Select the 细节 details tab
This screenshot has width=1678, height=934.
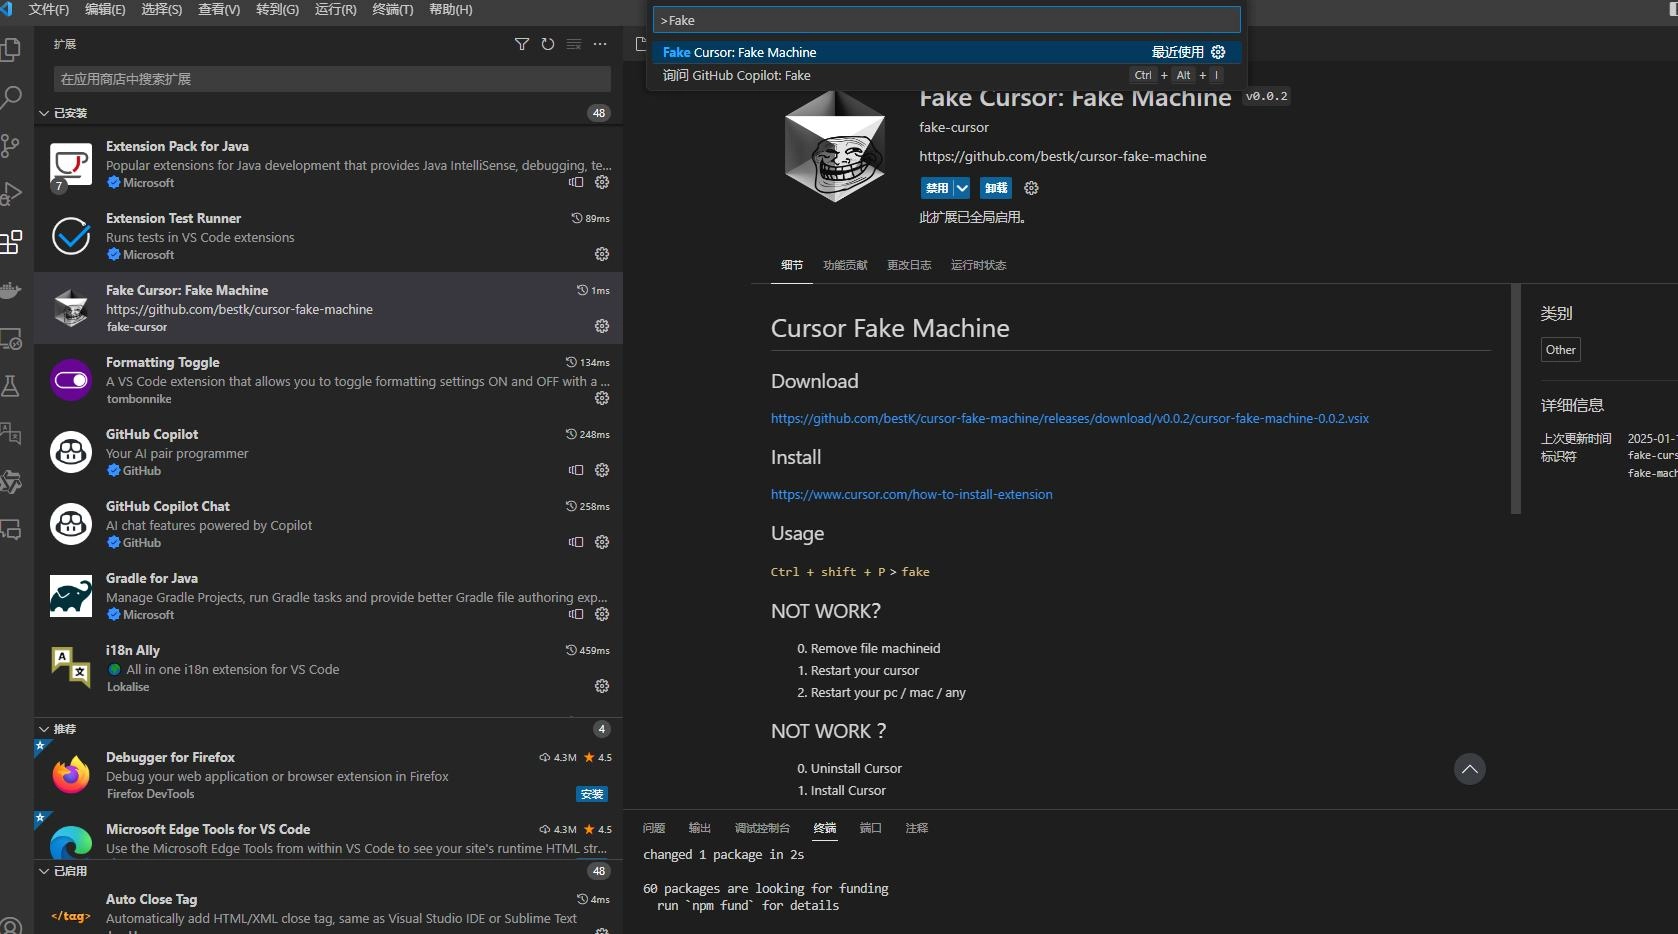point(792,265)
